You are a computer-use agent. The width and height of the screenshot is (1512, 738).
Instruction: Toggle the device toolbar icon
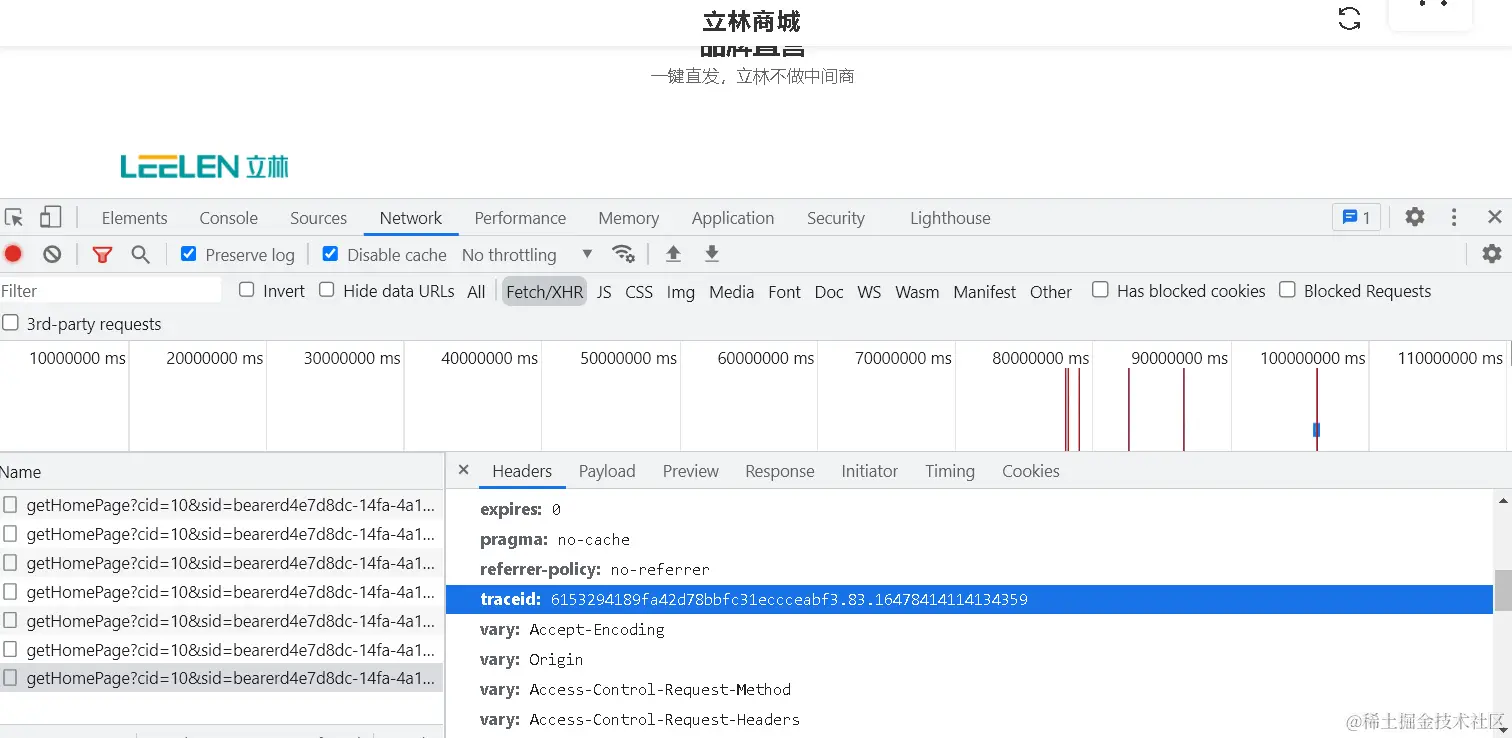[x=50, y=218]
